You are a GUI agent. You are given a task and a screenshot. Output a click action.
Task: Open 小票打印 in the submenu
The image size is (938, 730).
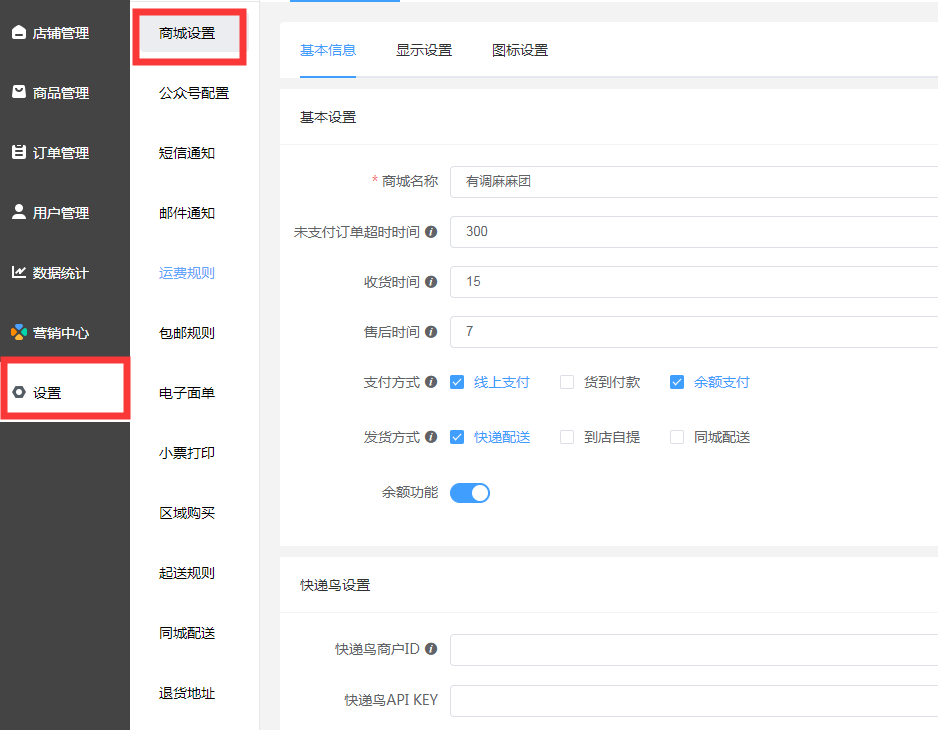187,453
